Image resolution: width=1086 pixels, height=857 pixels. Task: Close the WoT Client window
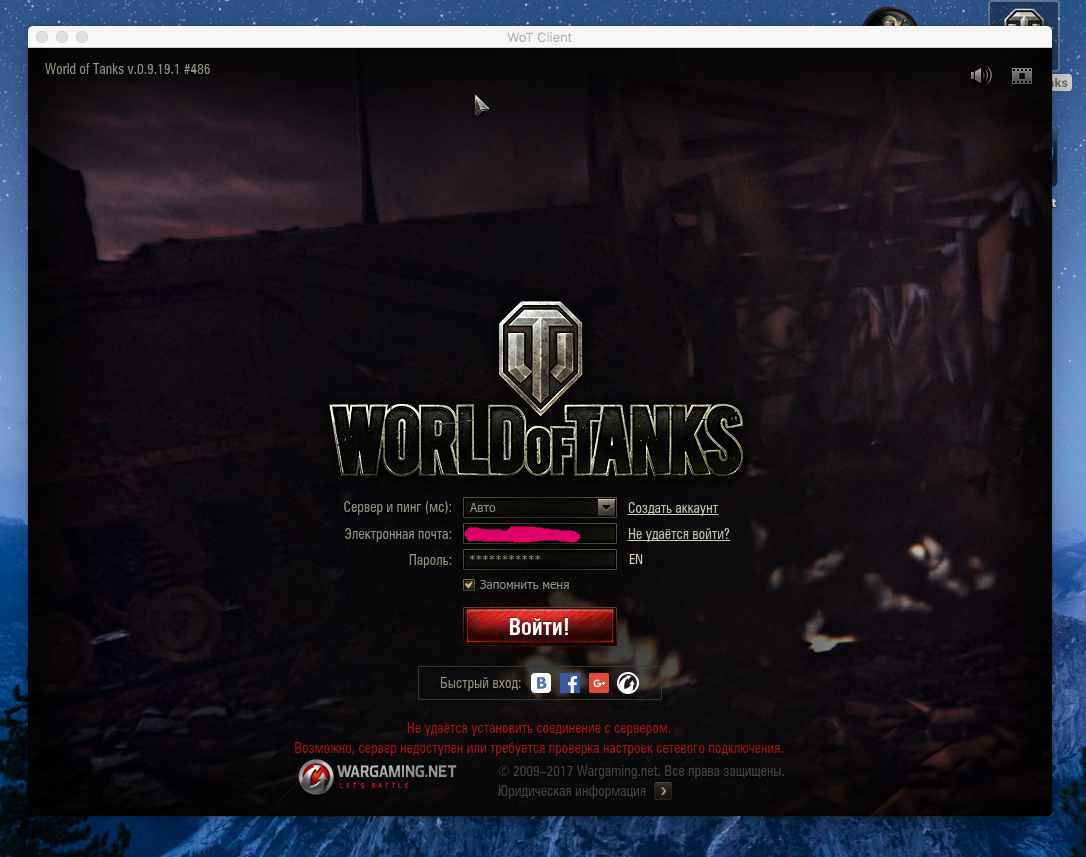tap(42, 37)
